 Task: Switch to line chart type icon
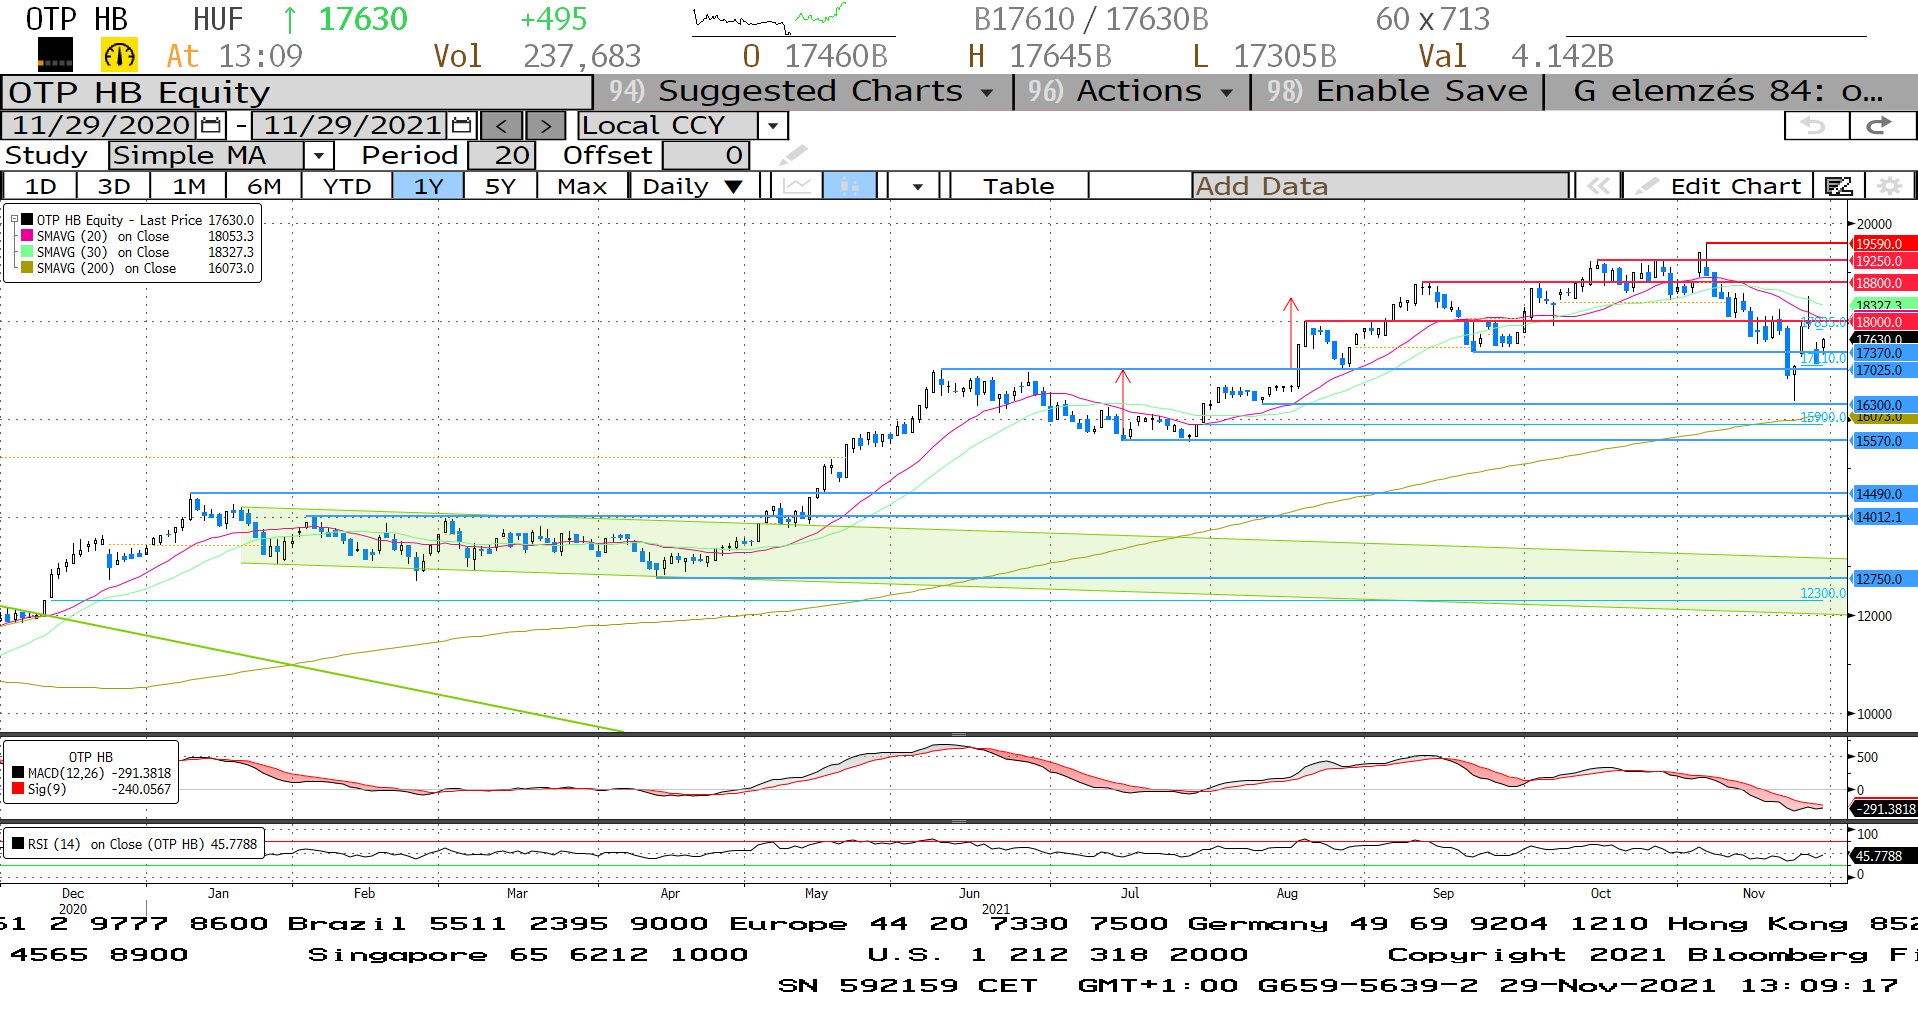pyautogui.click(x=797, y=186)
